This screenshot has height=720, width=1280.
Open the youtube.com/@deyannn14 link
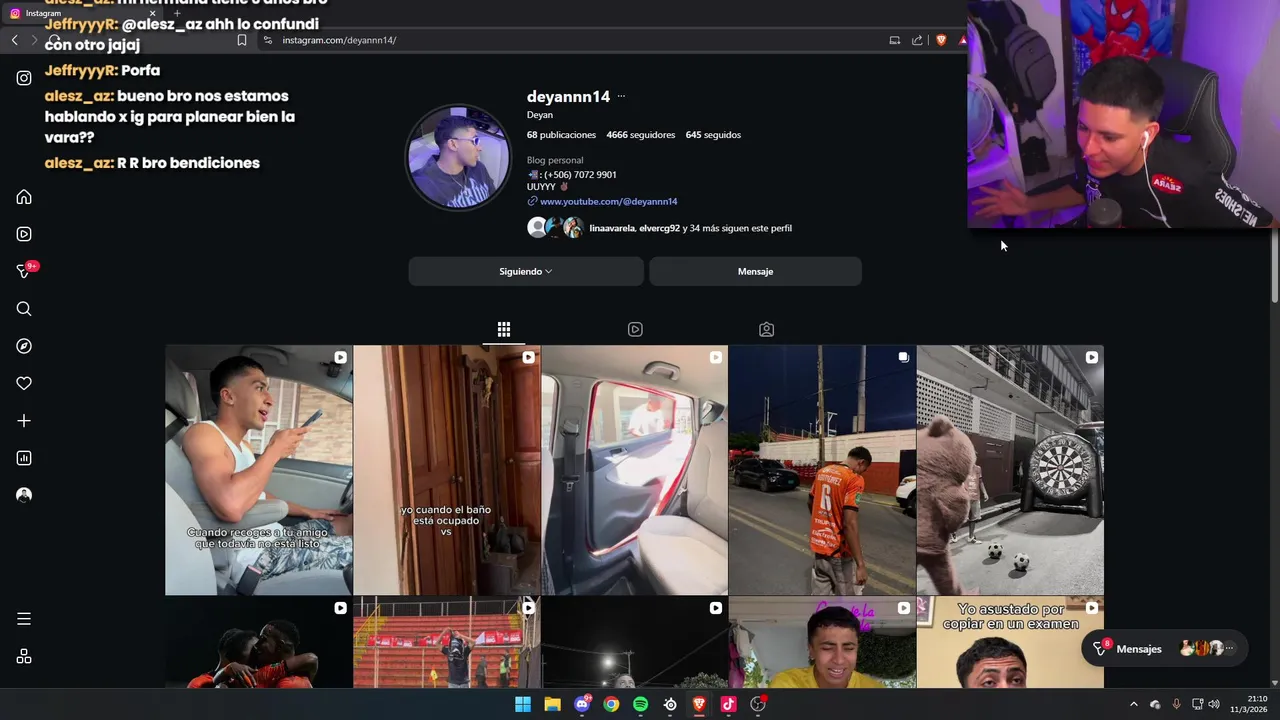click(608, 201)
